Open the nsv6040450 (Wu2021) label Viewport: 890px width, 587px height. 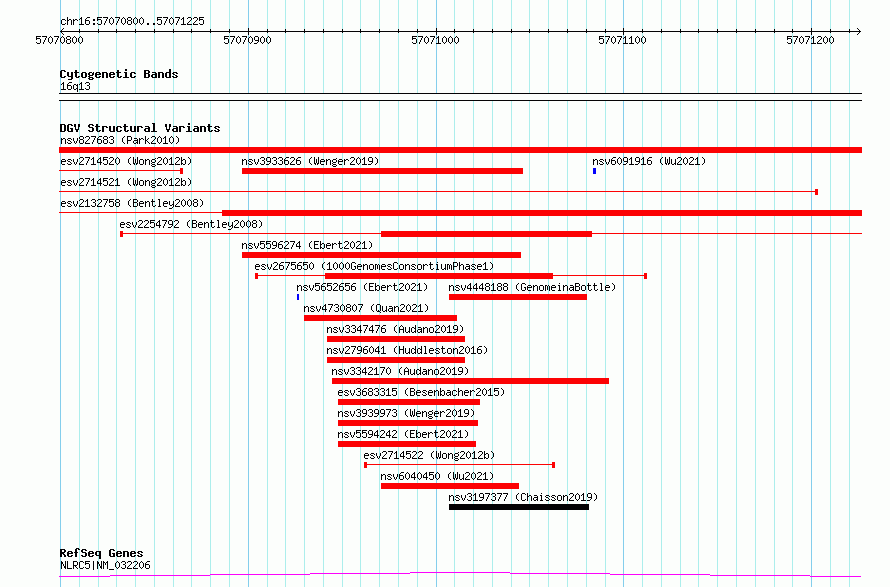pos(437,476)
